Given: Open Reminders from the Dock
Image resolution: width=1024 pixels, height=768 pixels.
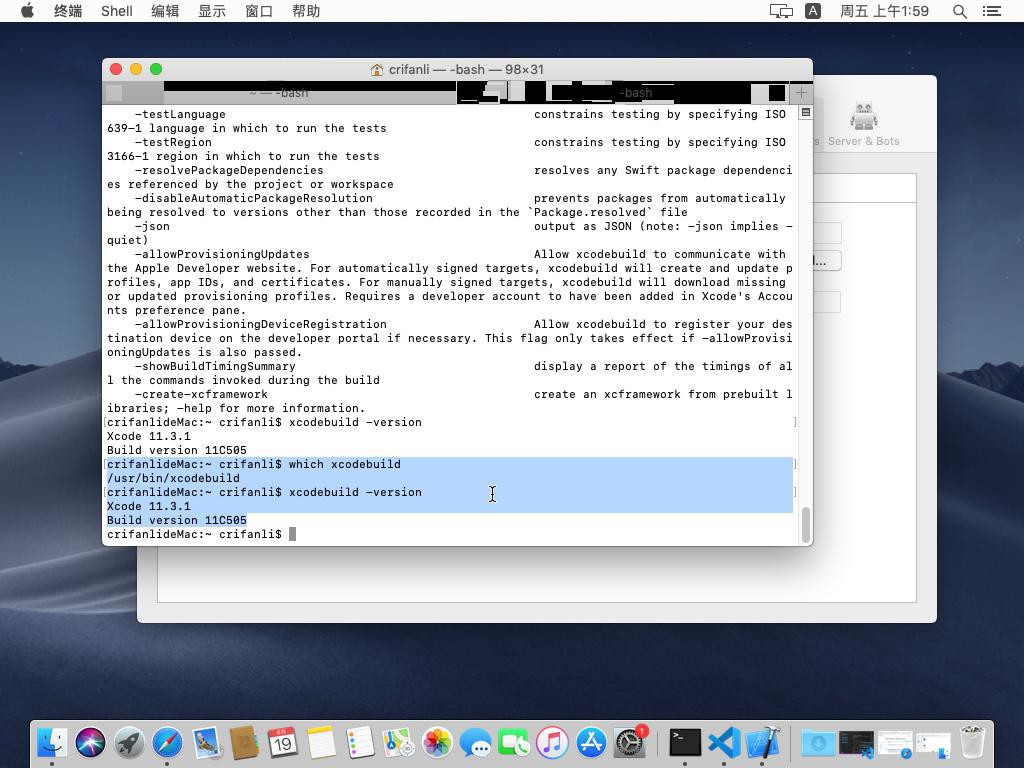Looking at the screenshot, I should click(x=360, y=743).
